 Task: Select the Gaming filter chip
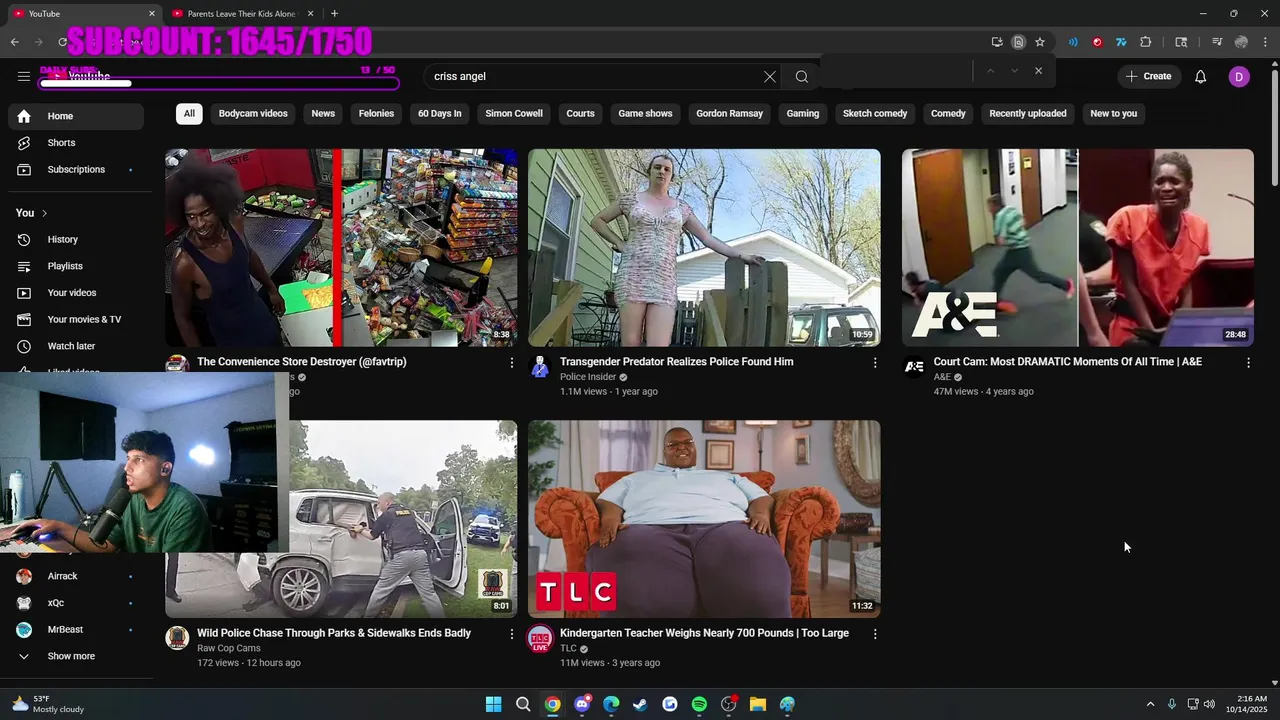(x=803, y=113)
